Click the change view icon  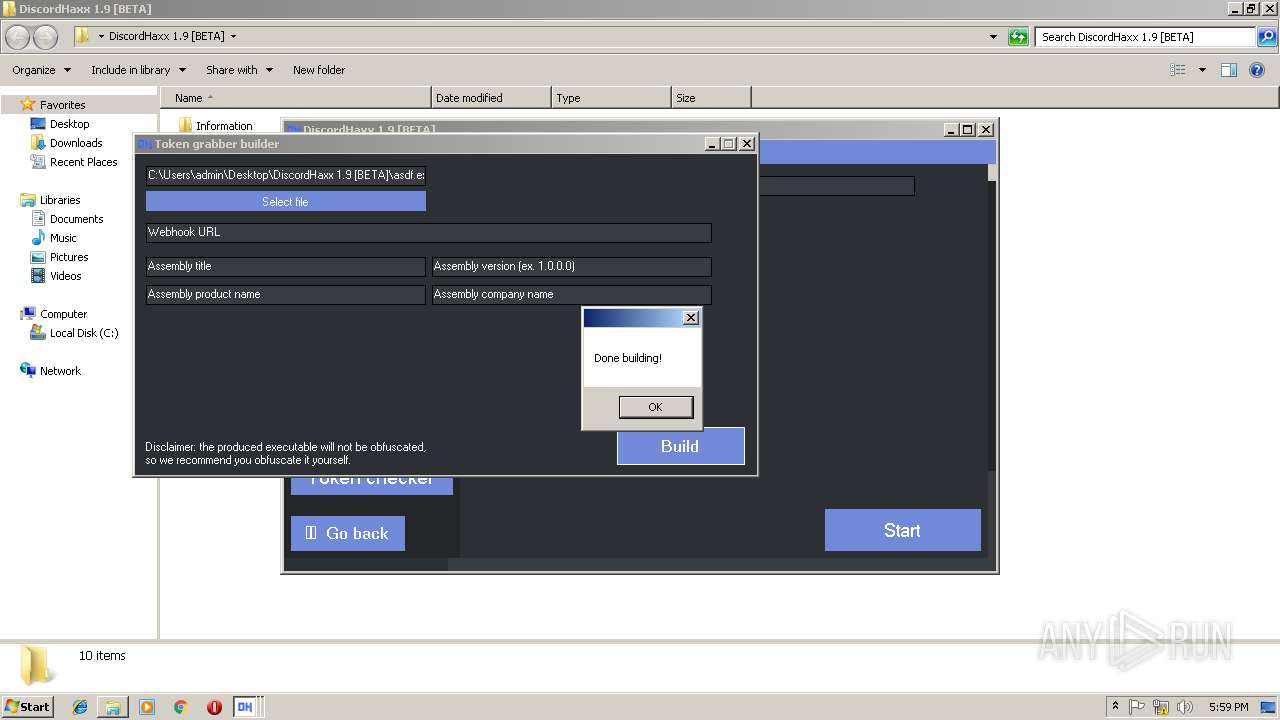[1178, 70]
